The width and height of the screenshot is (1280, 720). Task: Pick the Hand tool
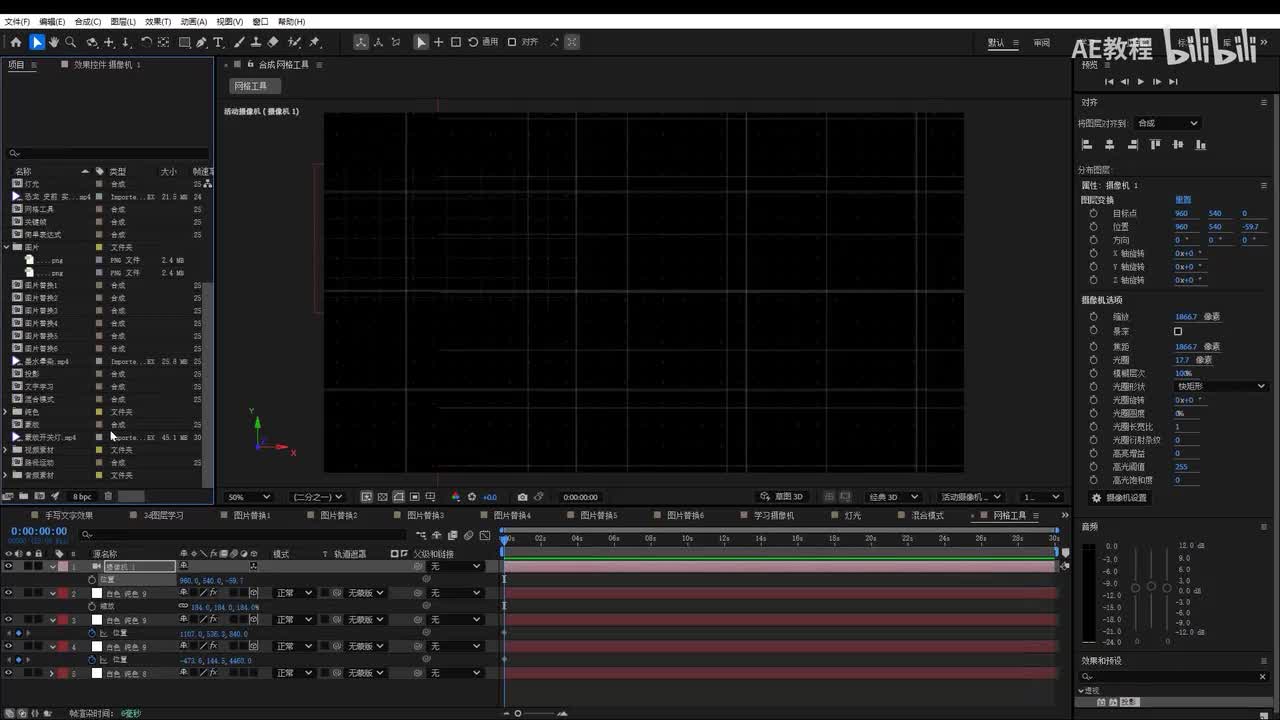pyautogui.click(x=54, y=42)
